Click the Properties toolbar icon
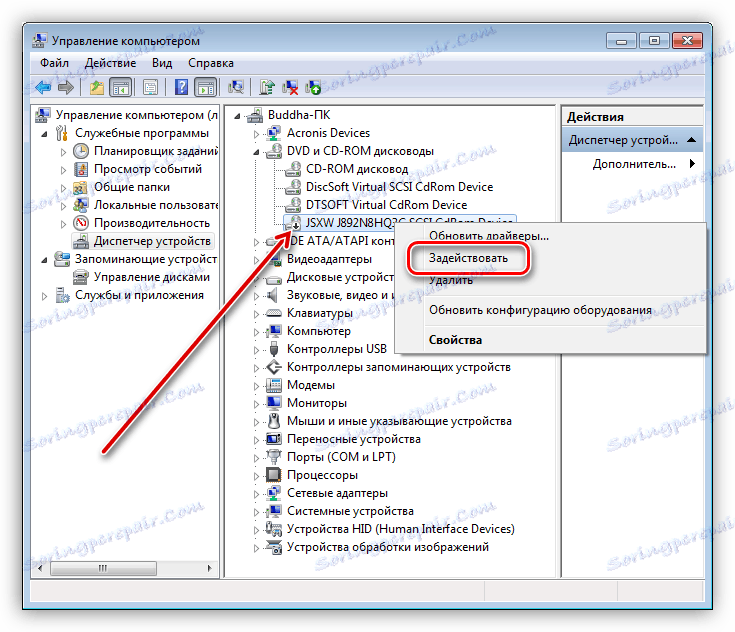Viewport: 735px width, 632px height. [150, 87]
